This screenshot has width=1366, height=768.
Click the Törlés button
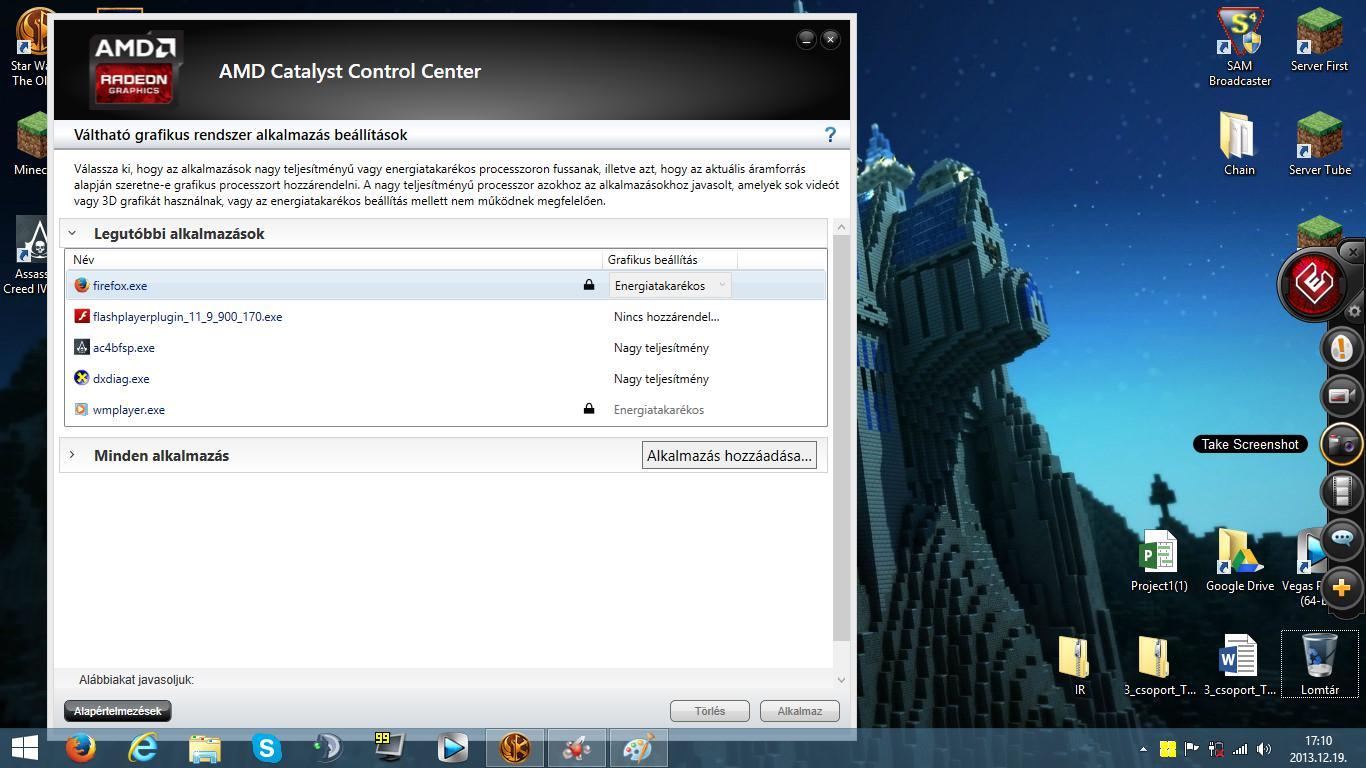pos(710,711)
